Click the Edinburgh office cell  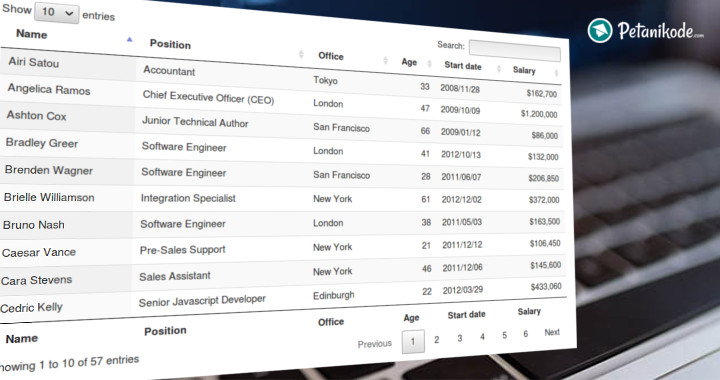333,295
